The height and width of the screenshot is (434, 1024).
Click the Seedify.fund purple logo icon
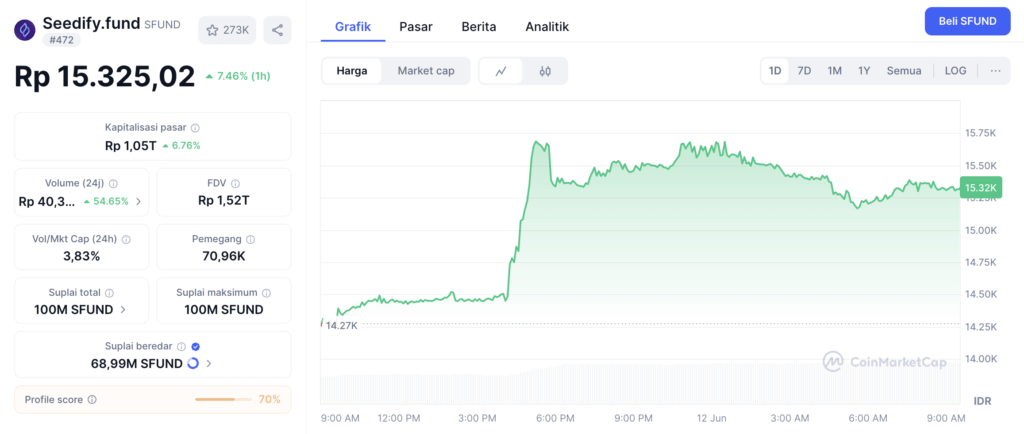coord(25,30)
